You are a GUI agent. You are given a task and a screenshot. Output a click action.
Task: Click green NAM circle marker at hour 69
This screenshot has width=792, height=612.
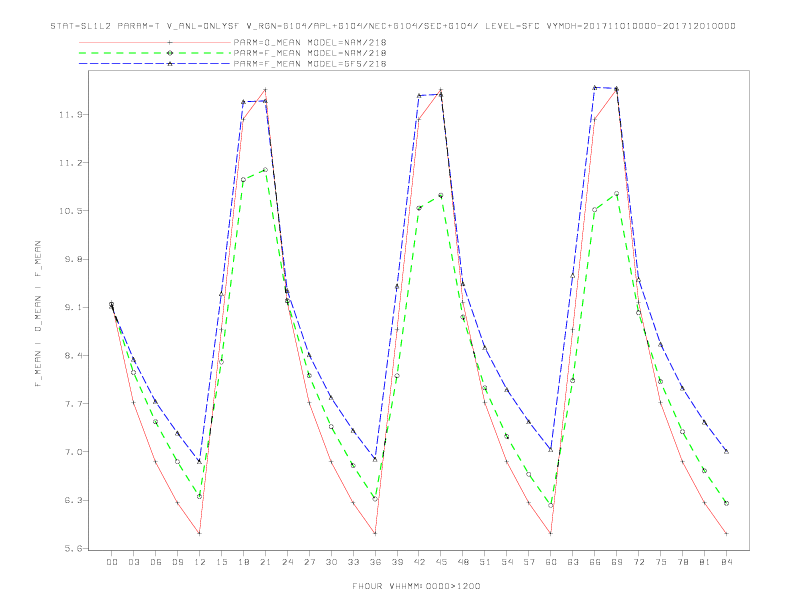tap(617, 193)
